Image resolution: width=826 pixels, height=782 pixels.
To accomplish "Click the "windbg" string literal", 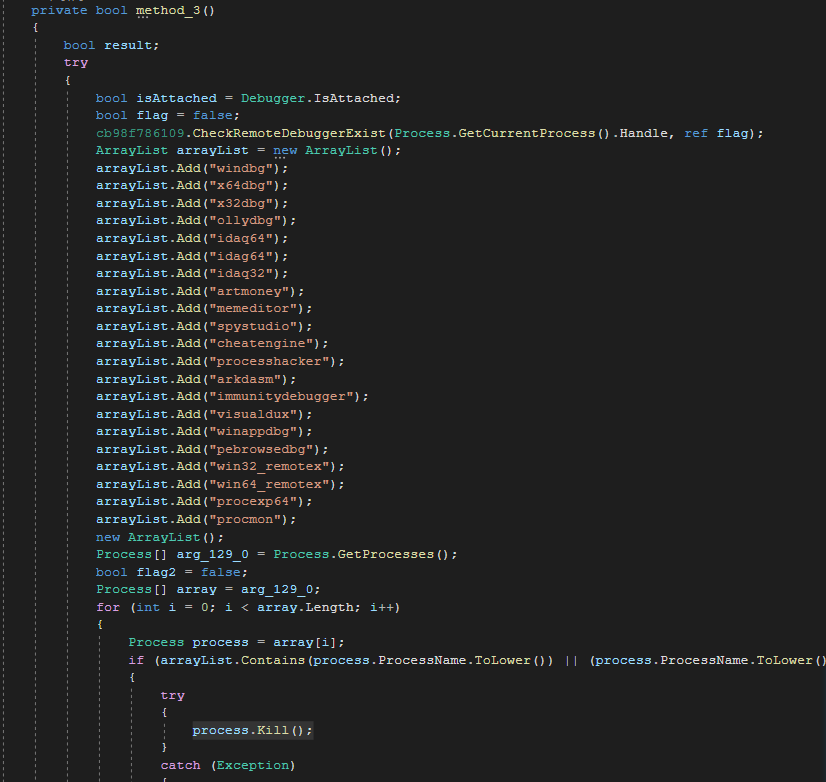I will click(x=241, y=168).
